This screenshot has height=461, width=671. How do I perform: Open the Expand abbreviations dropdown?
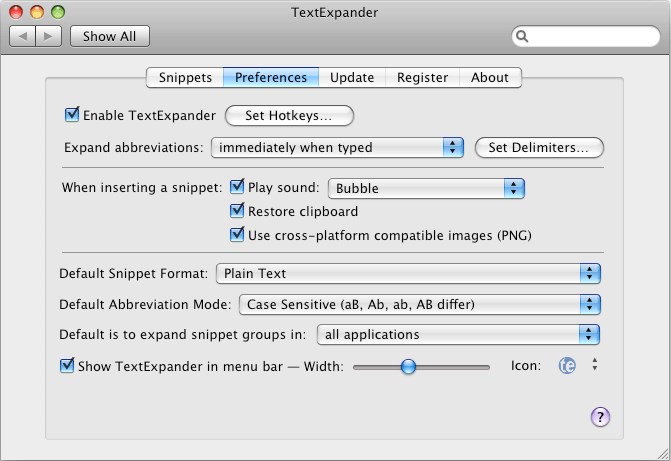click(x=337, y=148)
